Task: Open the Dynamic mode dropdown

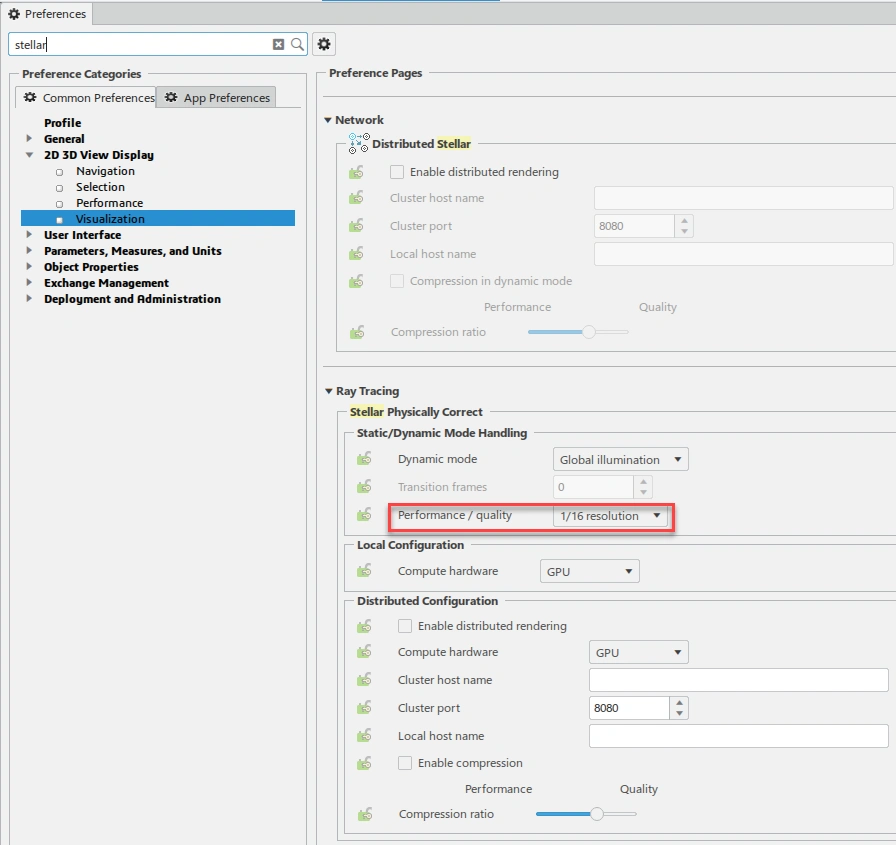Action: (x=620, y=460)
